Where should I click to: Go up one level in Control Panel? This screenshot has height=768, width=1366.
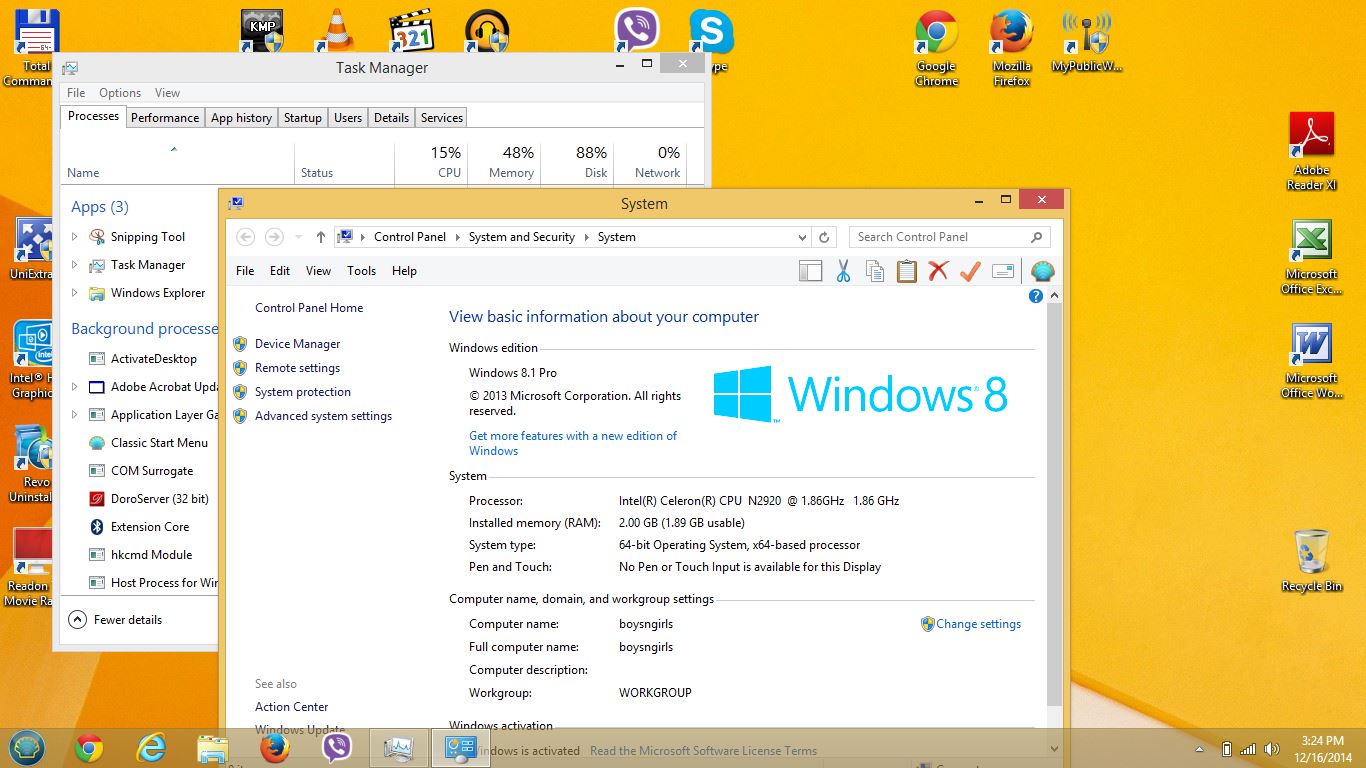(320, 237)
